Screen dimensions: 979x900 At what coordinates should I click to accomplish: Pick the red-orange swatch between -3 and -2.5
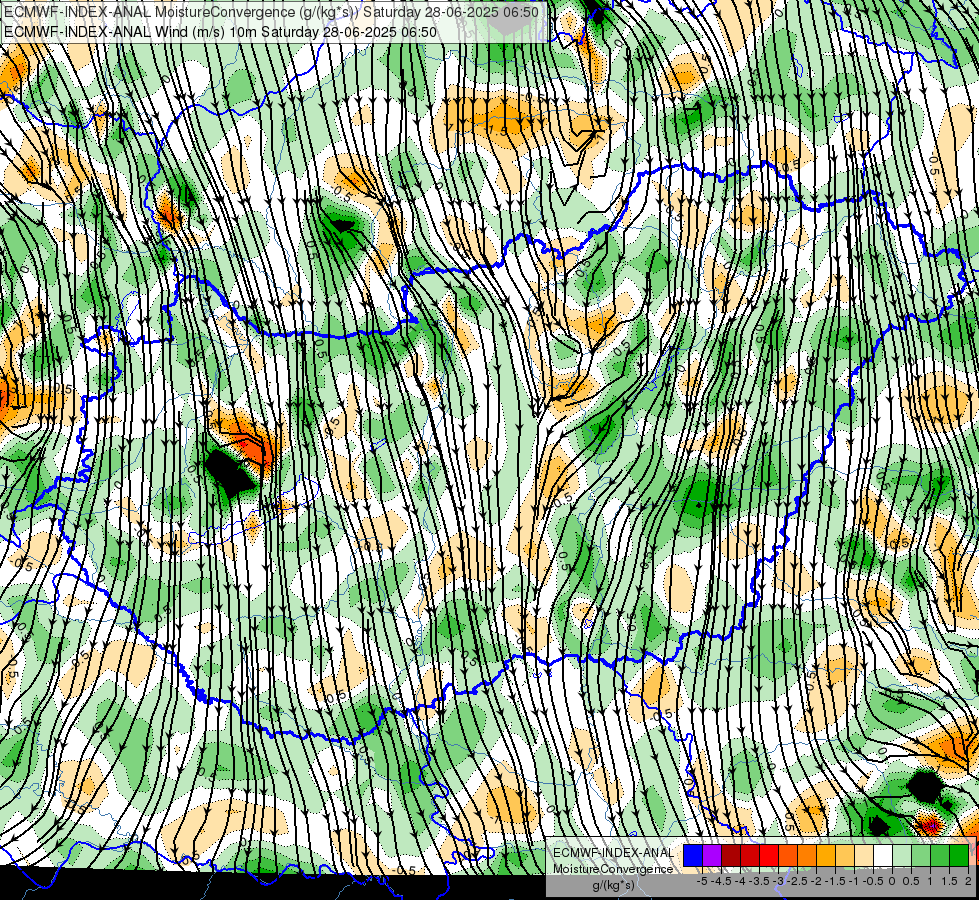tap(788, 856)
